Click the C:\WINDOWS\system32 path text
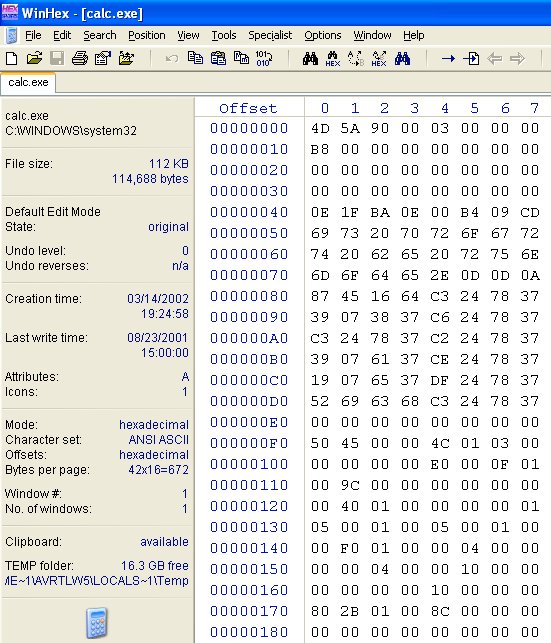This screenshot has width=551, height=643. (71, 131)
